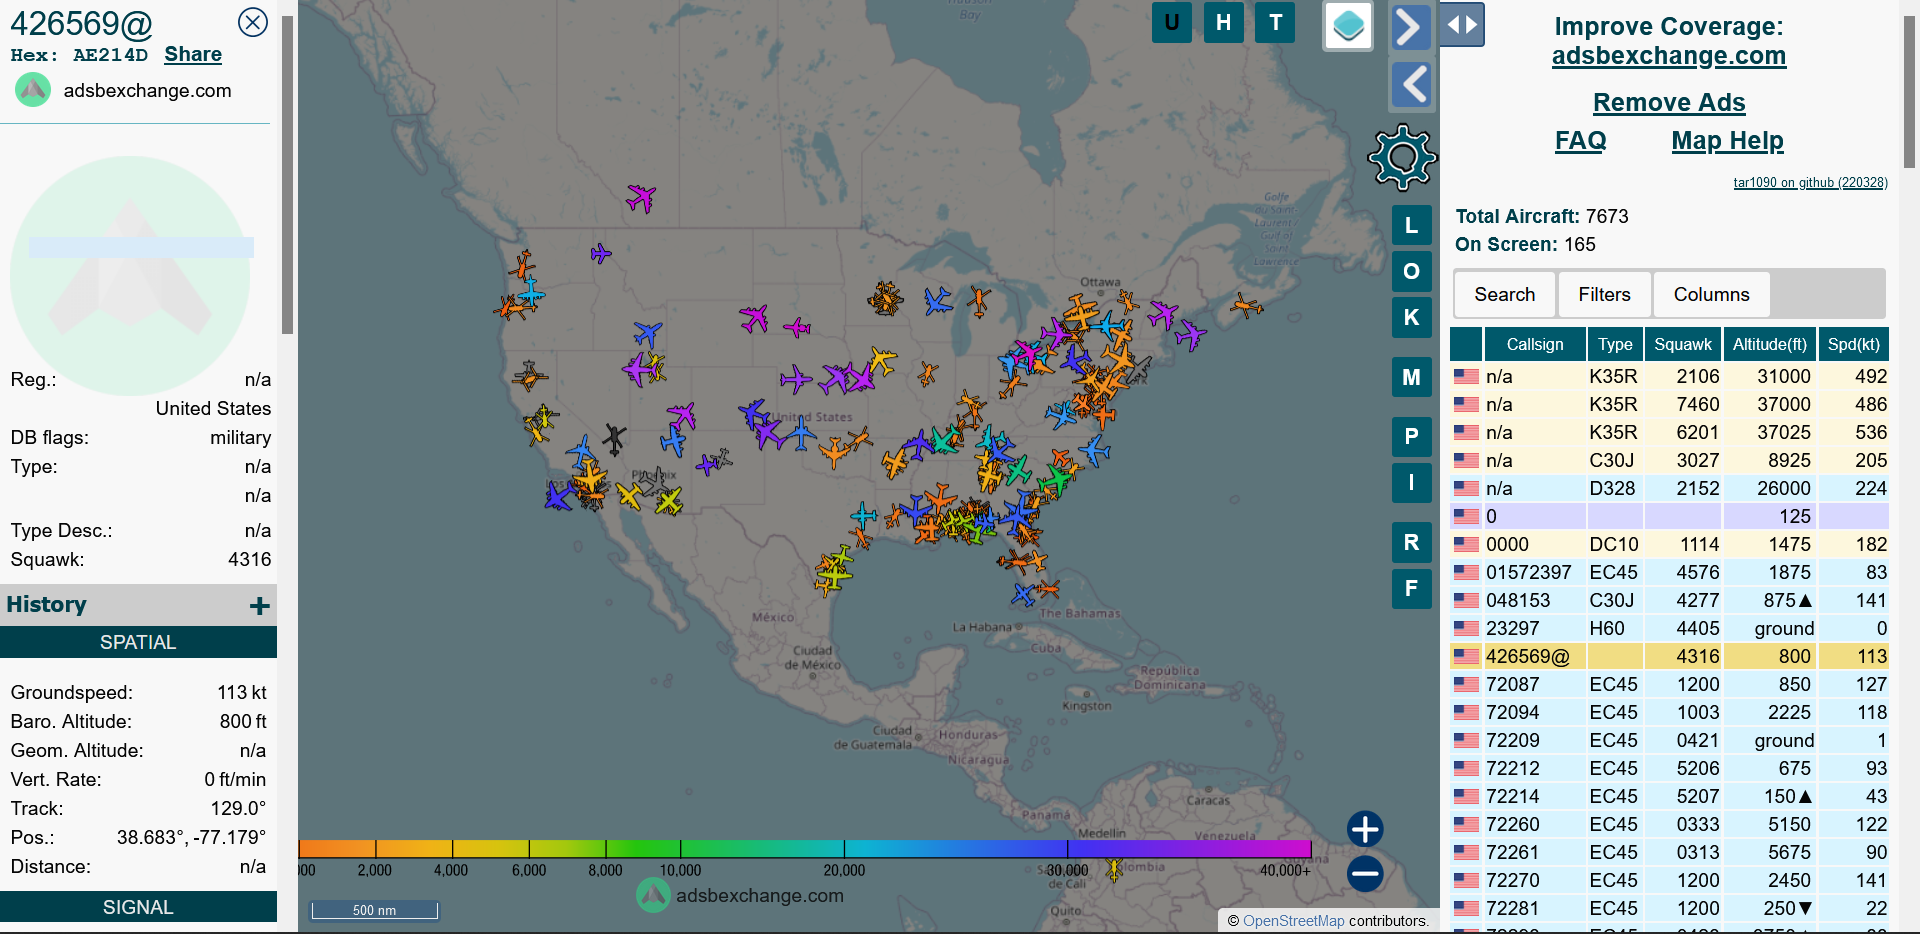
Task: Toggle the O map option
Action: click(x=1411, y=271)
